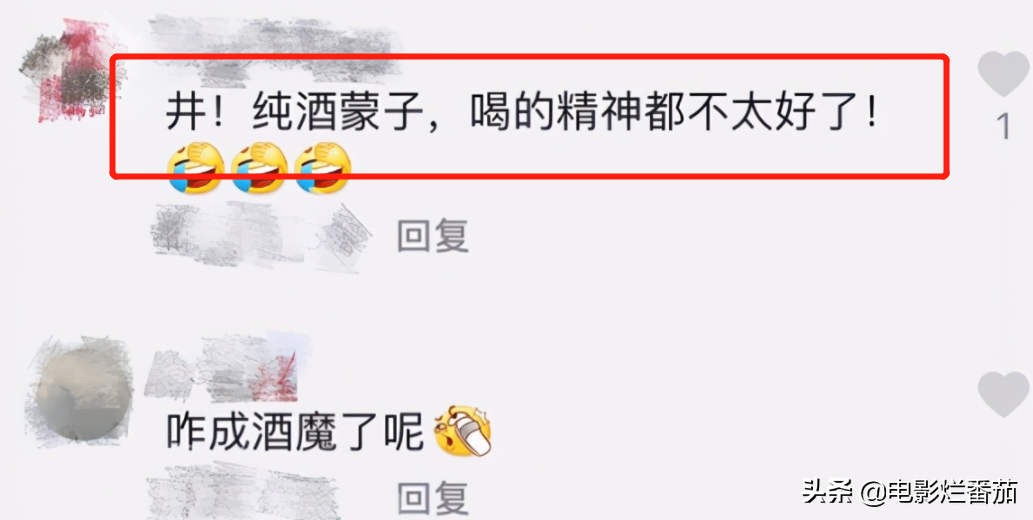Click the 头条 watermark logo text
Viewport: 1033px width, 520px height.
coord(827,492)
